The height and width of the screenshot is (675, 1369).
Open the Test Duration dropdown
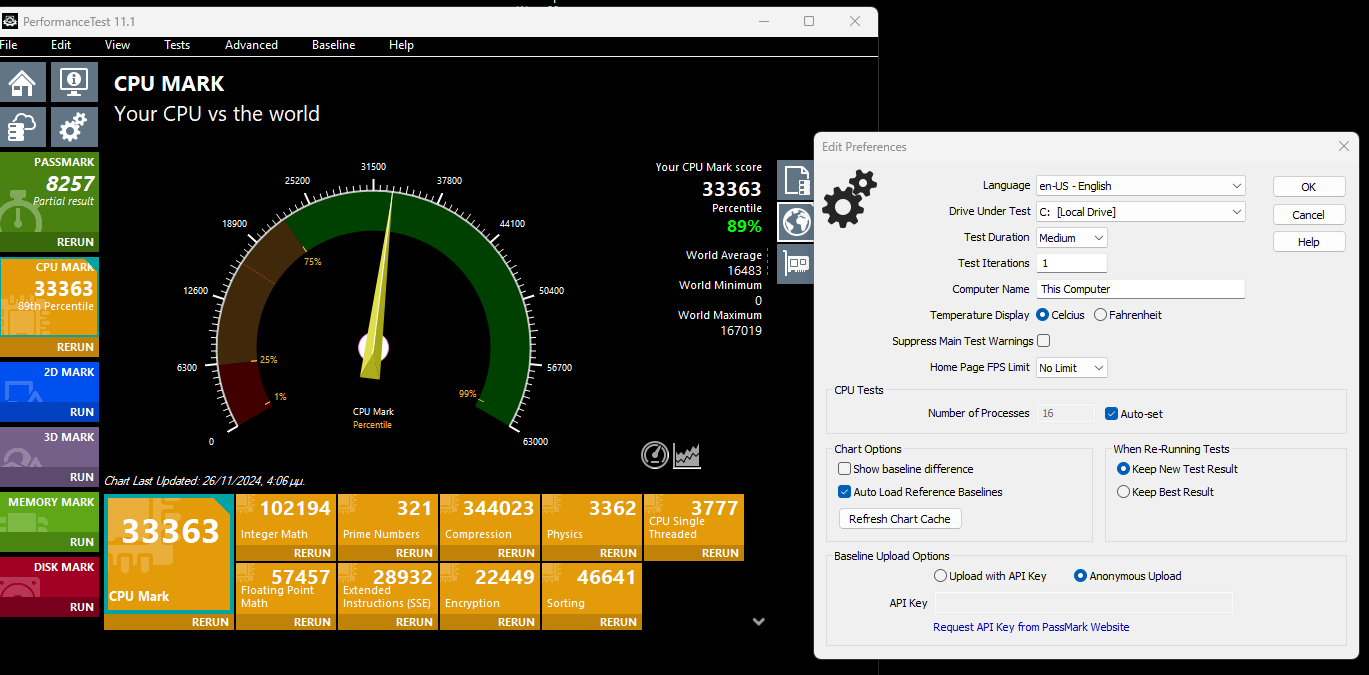(x=1072, y=238)
